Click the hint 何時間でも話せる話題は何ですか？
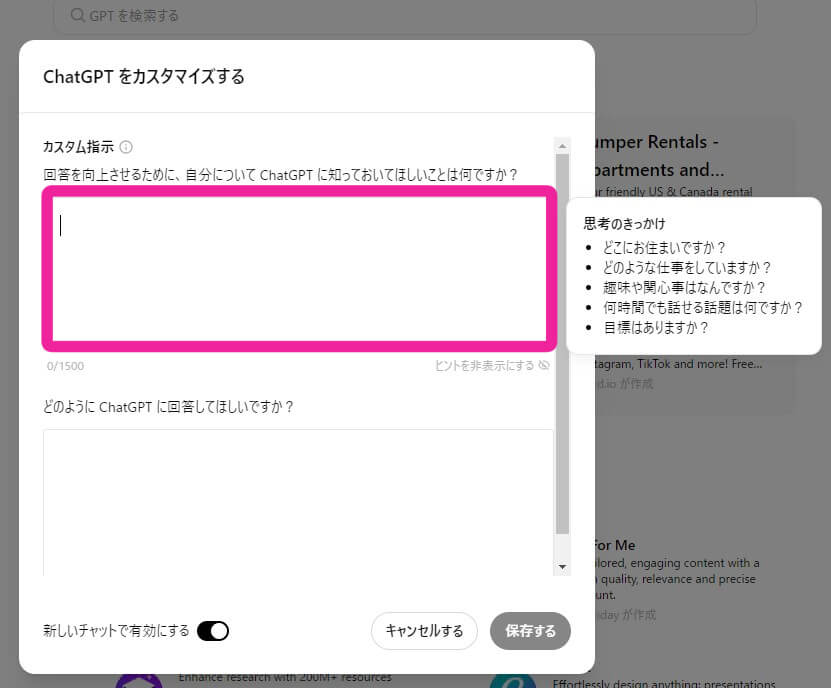 [x=703, y=307]
